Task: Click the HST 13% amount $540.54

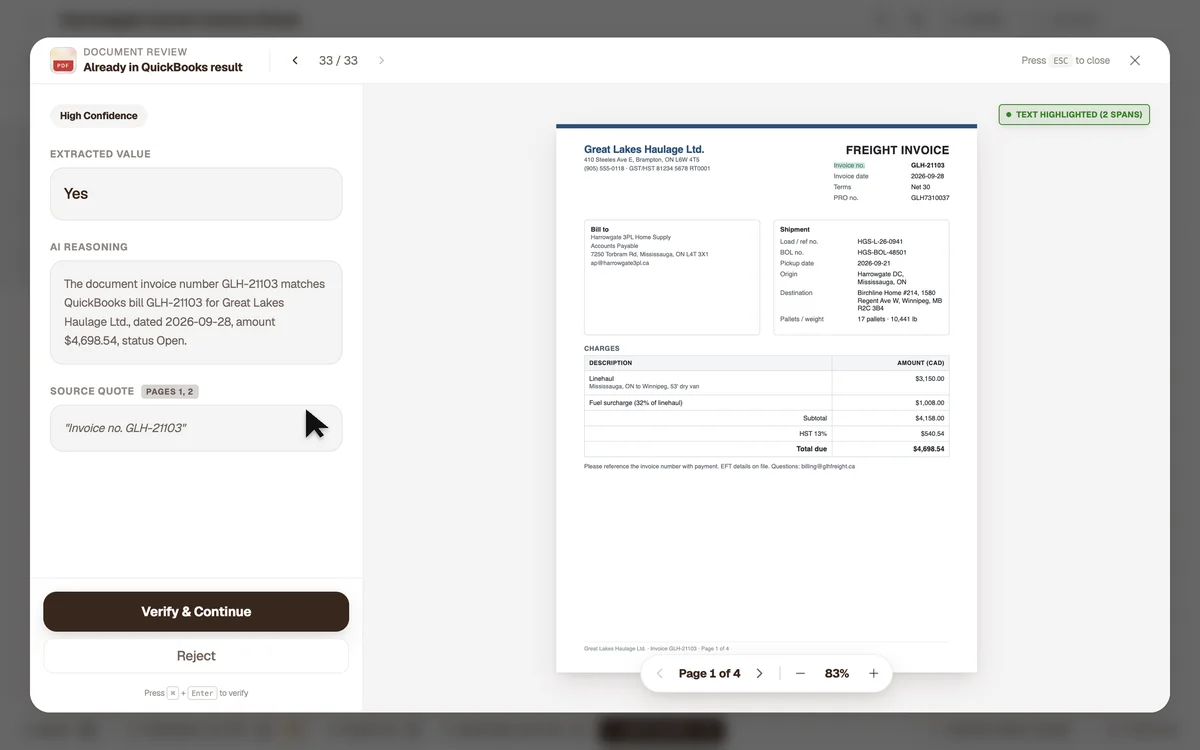Action: (x=932, y=434)
